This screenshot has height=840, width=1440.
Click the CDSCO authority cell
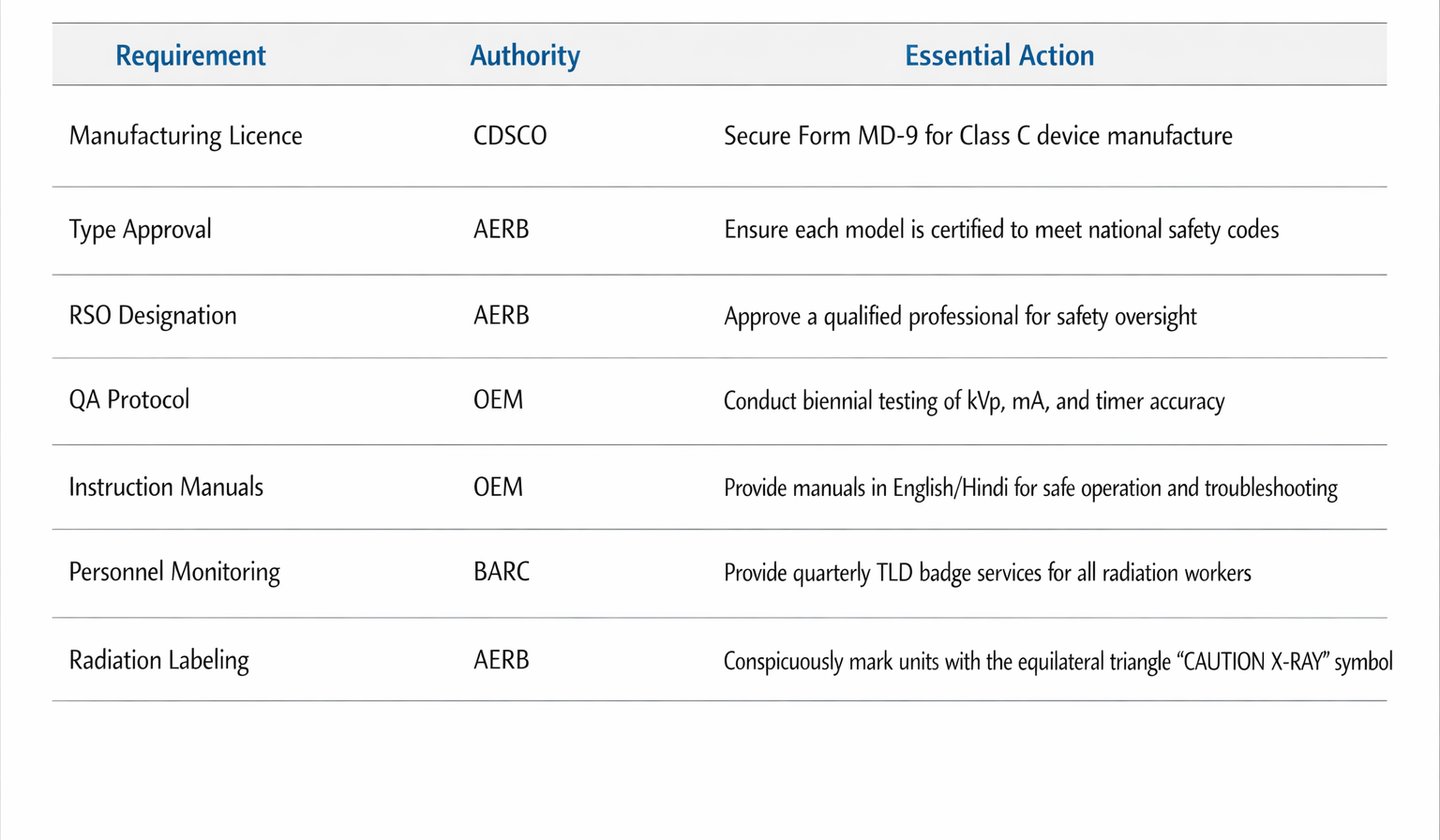(x=510, y=135)
